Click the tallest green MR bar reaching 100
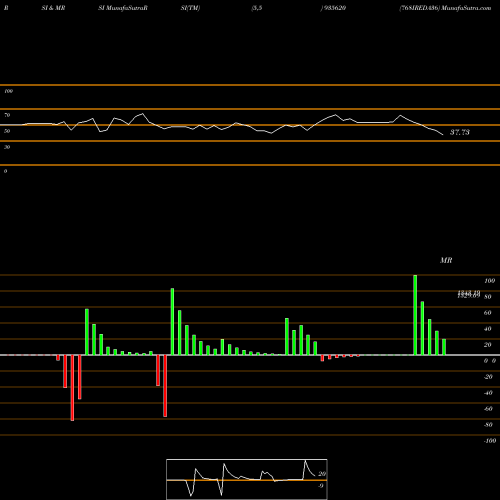 pos(415,315)
